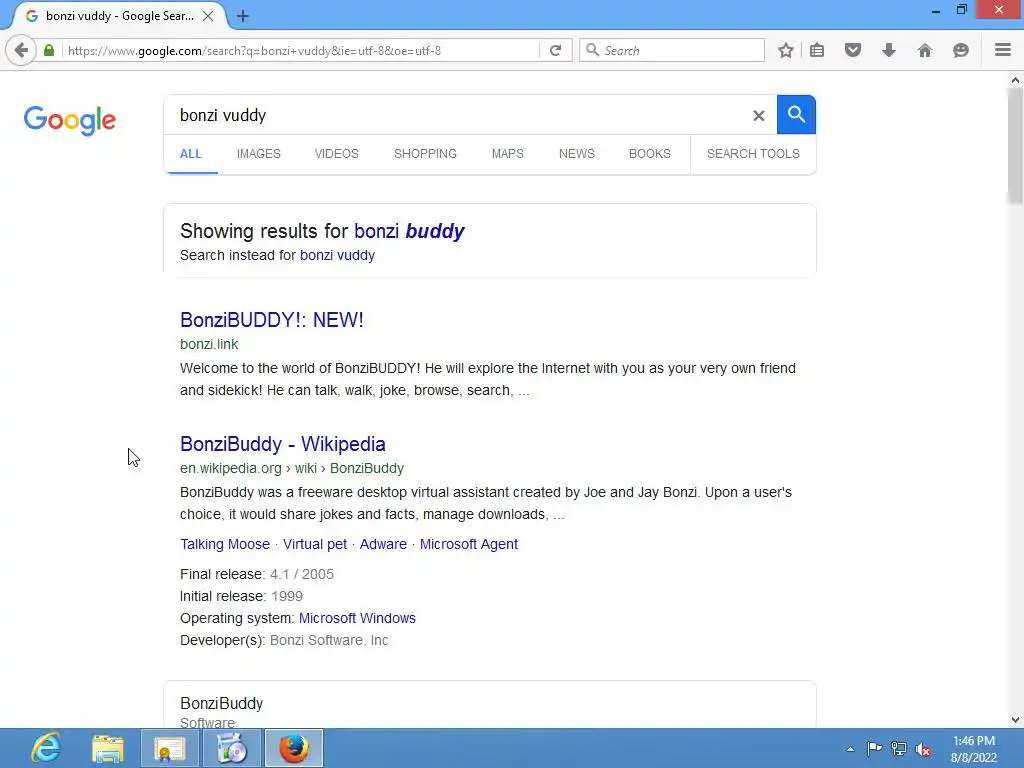Go back with the browser back arrow
This screenshot has height=768, width=1024.
(21, 50)
